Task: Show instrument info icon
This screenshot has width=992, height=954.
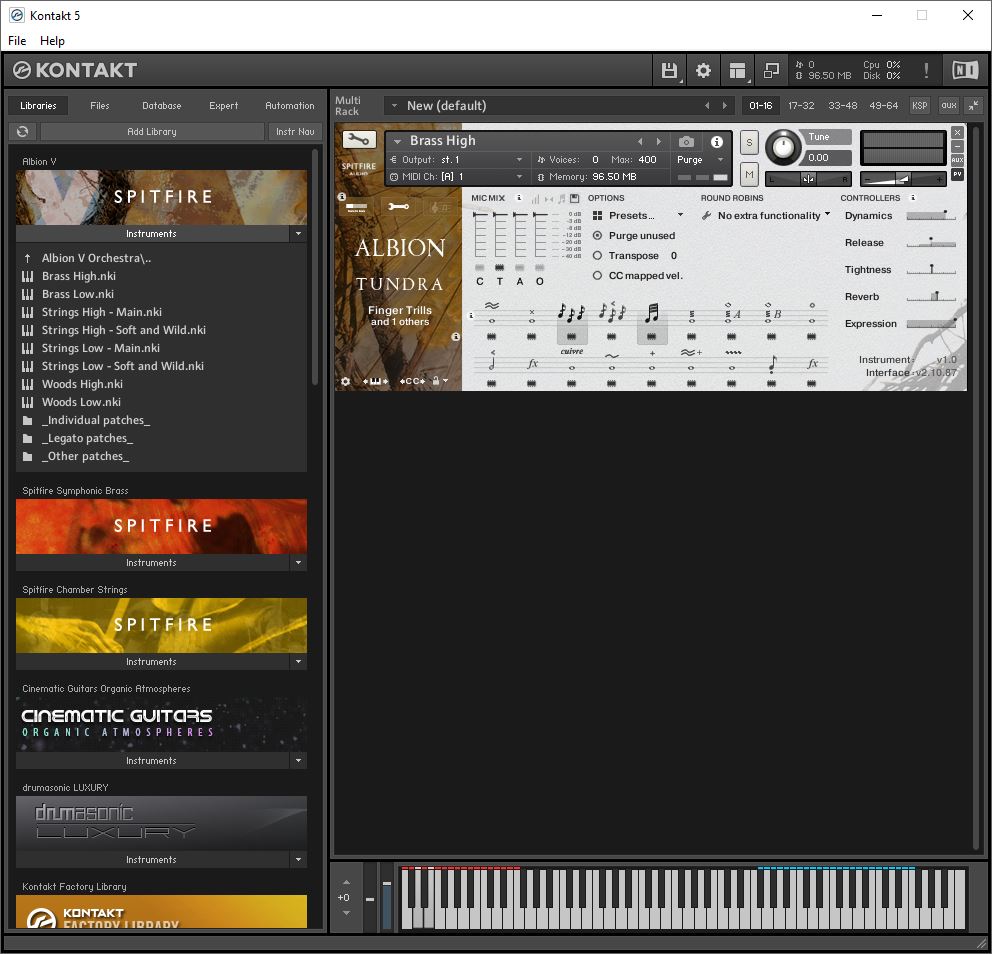Action: (x=716, y=142)
